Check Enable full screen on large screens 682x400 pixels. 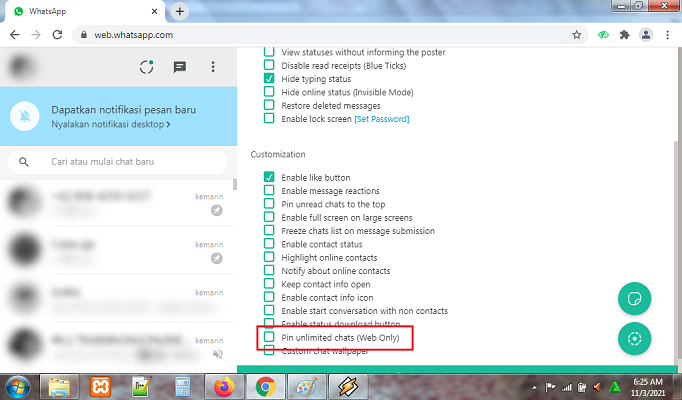pos(269,217)
